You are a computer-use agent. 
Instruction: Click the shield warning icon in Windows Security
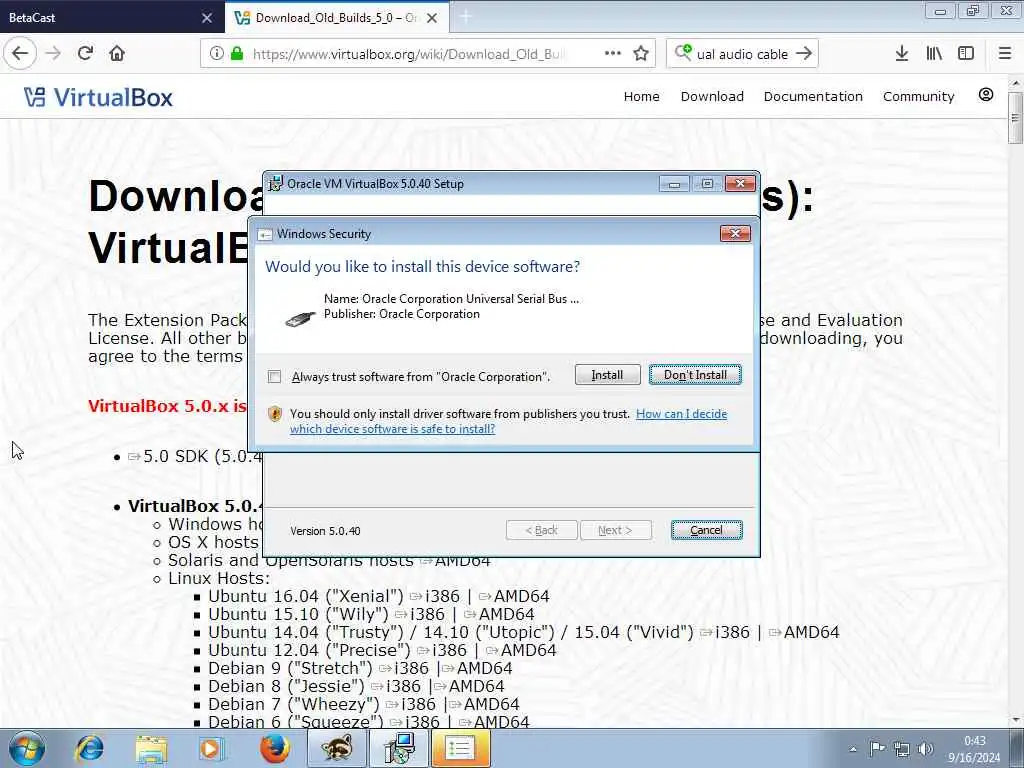pyautogui.click(x=275, y=414)
